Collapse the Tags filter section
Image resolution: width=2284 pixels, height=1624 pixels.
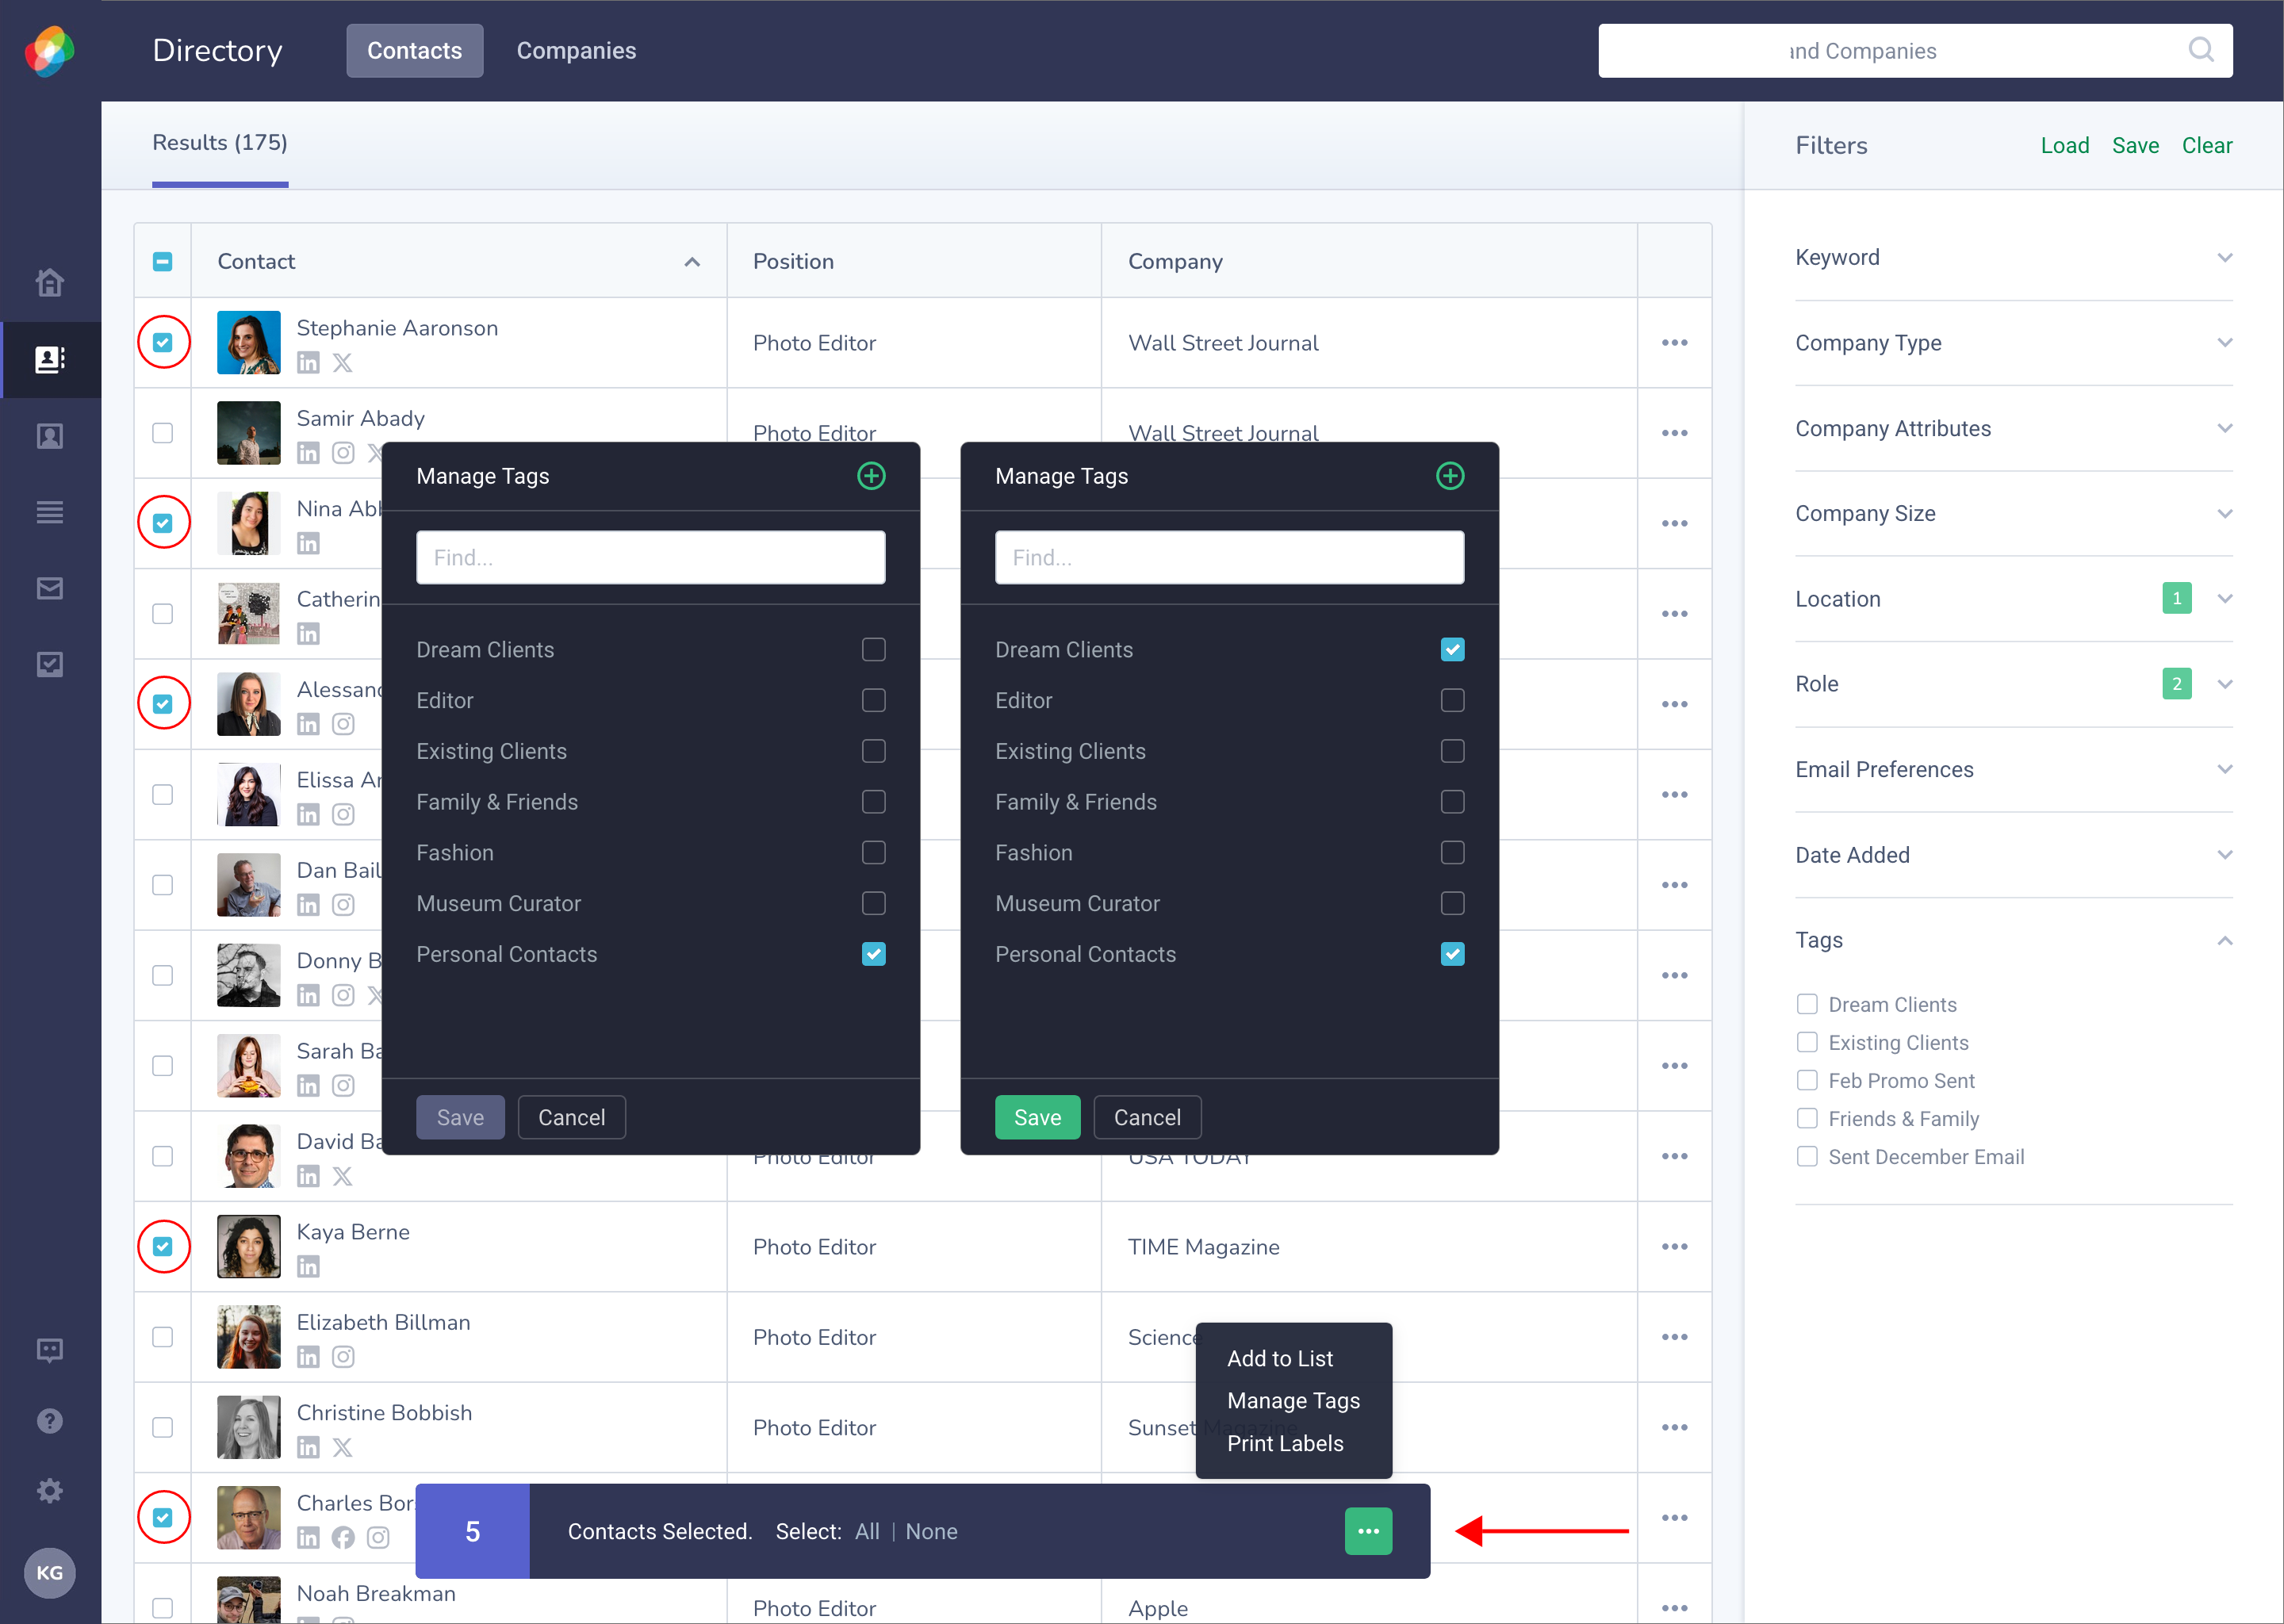click(x=2014, y=940)
